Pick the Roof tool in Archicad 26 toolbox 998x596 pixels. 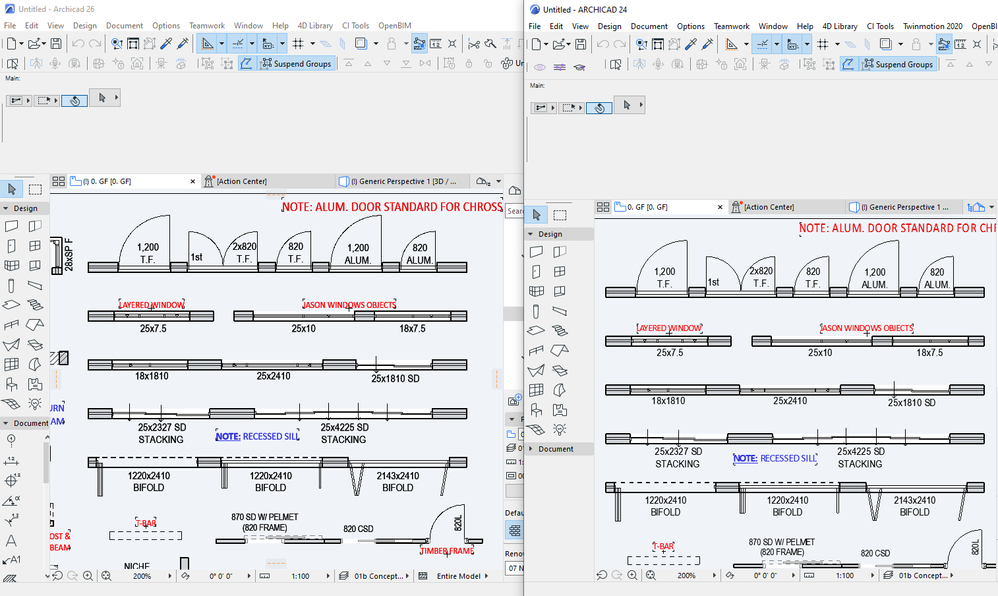pyautogui.click(x=35, y=325)
